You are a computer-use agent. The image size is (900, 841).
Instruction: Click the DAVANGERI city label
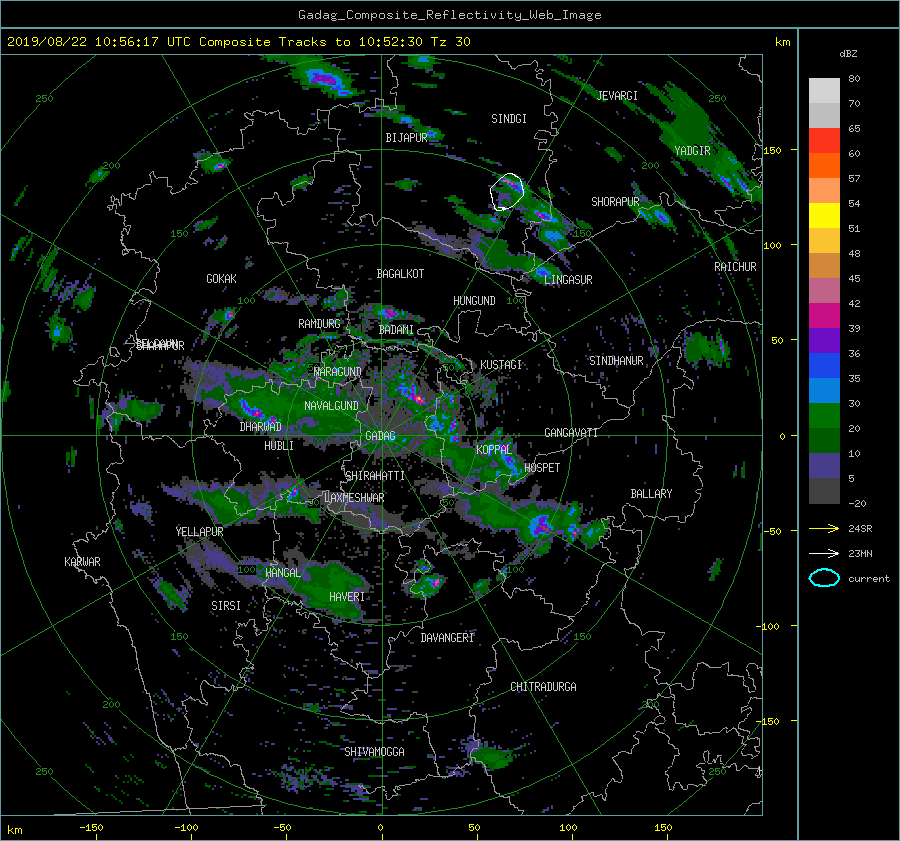tap(447, 638)
